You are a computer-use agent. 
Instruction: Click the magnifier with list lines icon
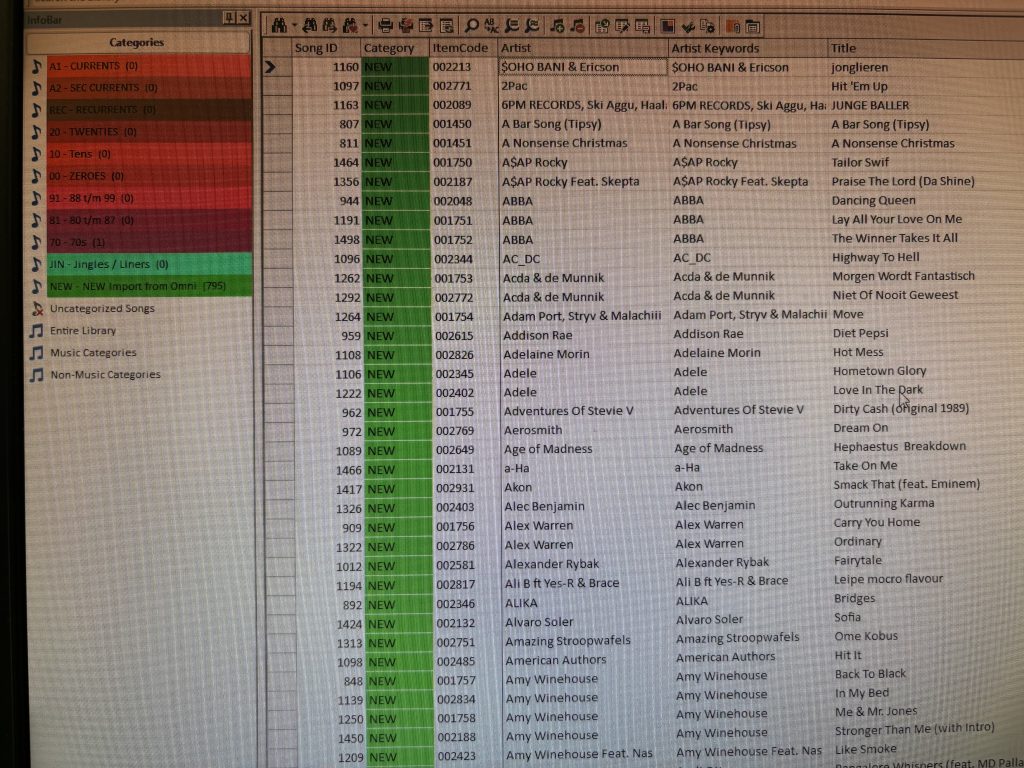point(513,25)
